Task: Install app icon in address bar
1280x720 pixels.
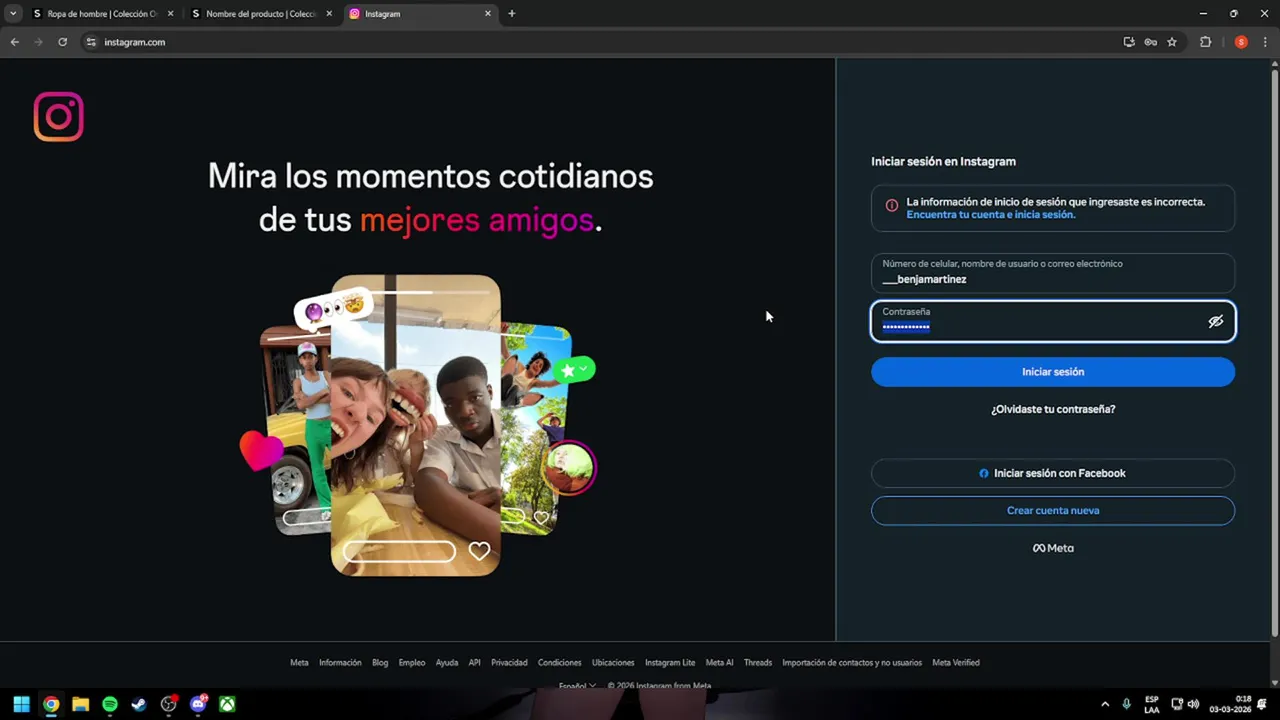Action: (x=1129, y=42)
